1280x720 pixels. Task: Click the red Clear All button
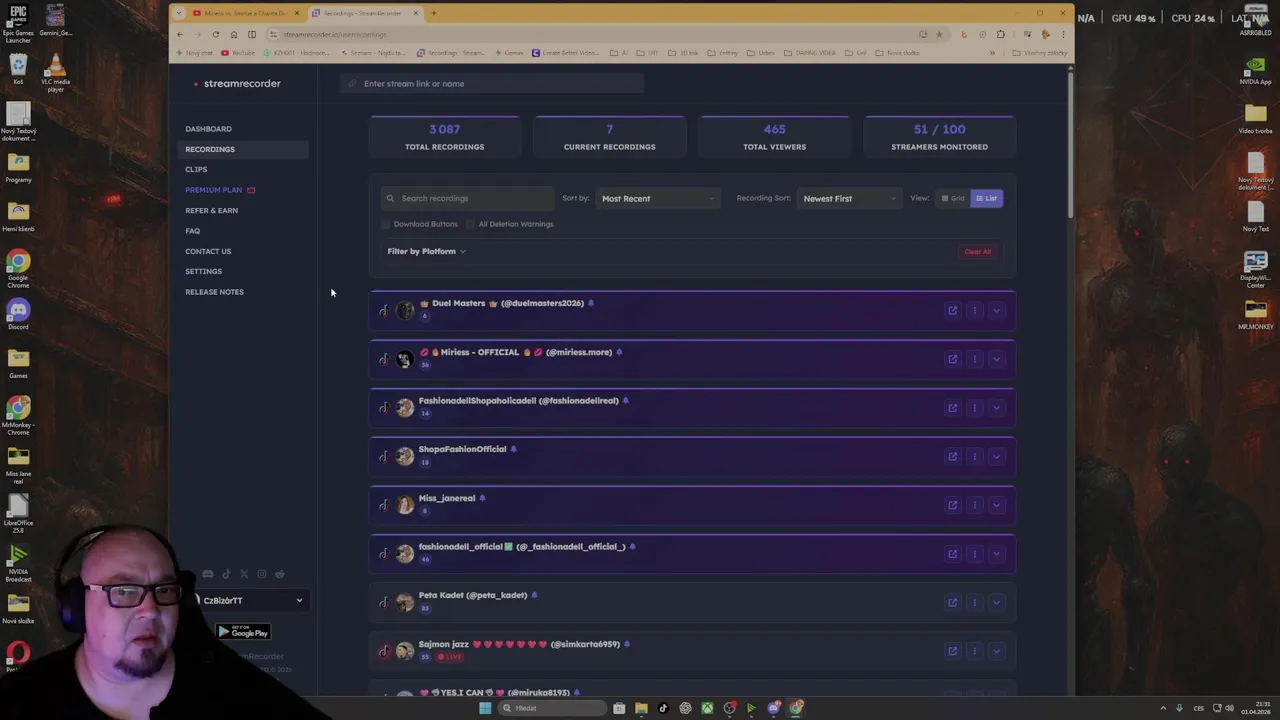point(978,251)
